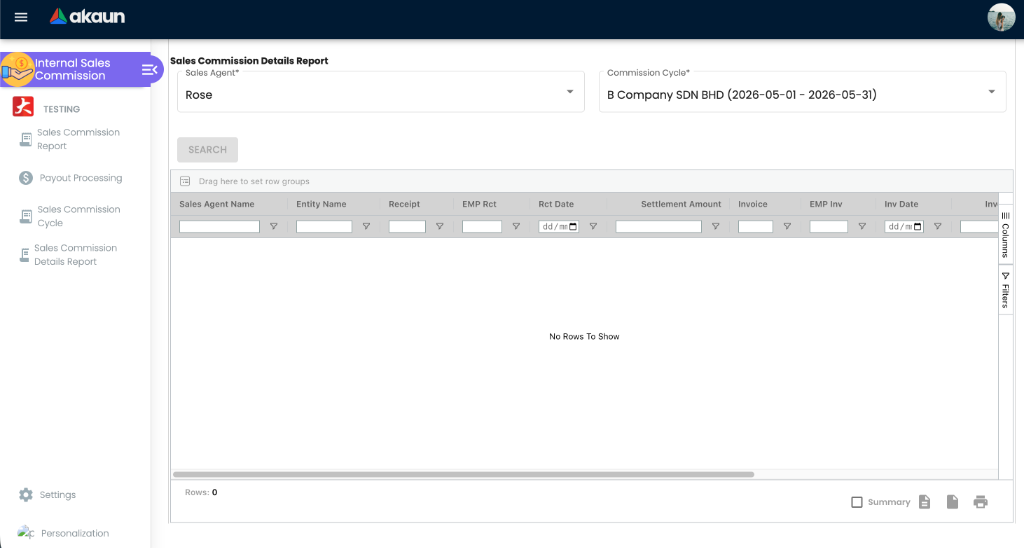Screen dimensions: 1024x548
Task: Open filter for Entity Name column
Action: [x=366, y=227]
